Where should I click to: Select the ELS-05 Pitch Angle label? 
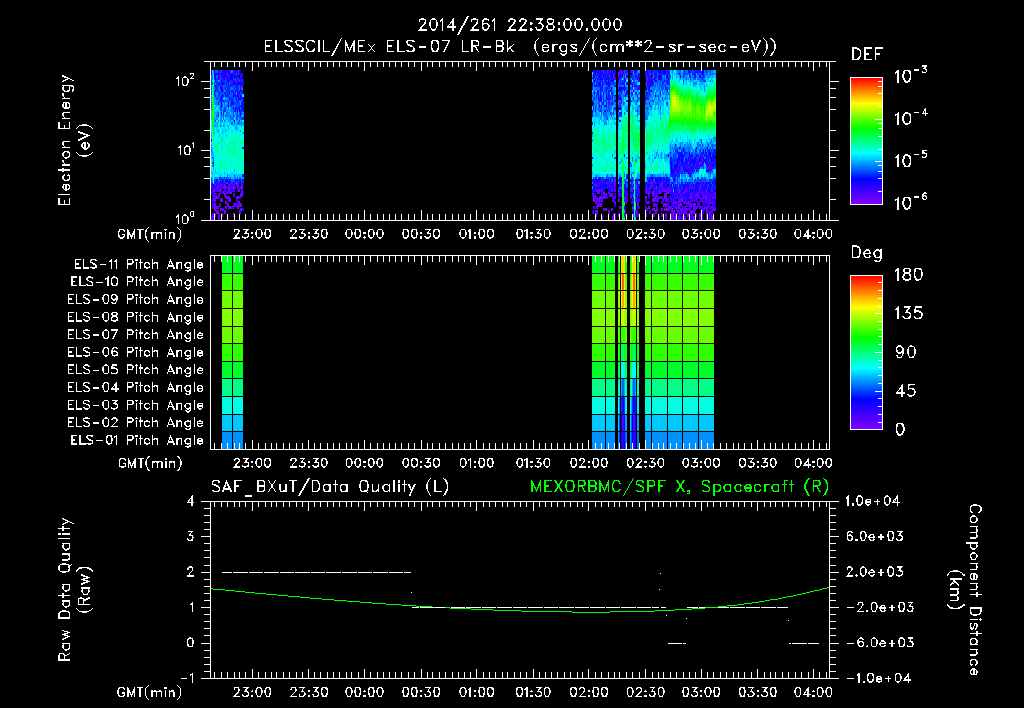[135, 370]
